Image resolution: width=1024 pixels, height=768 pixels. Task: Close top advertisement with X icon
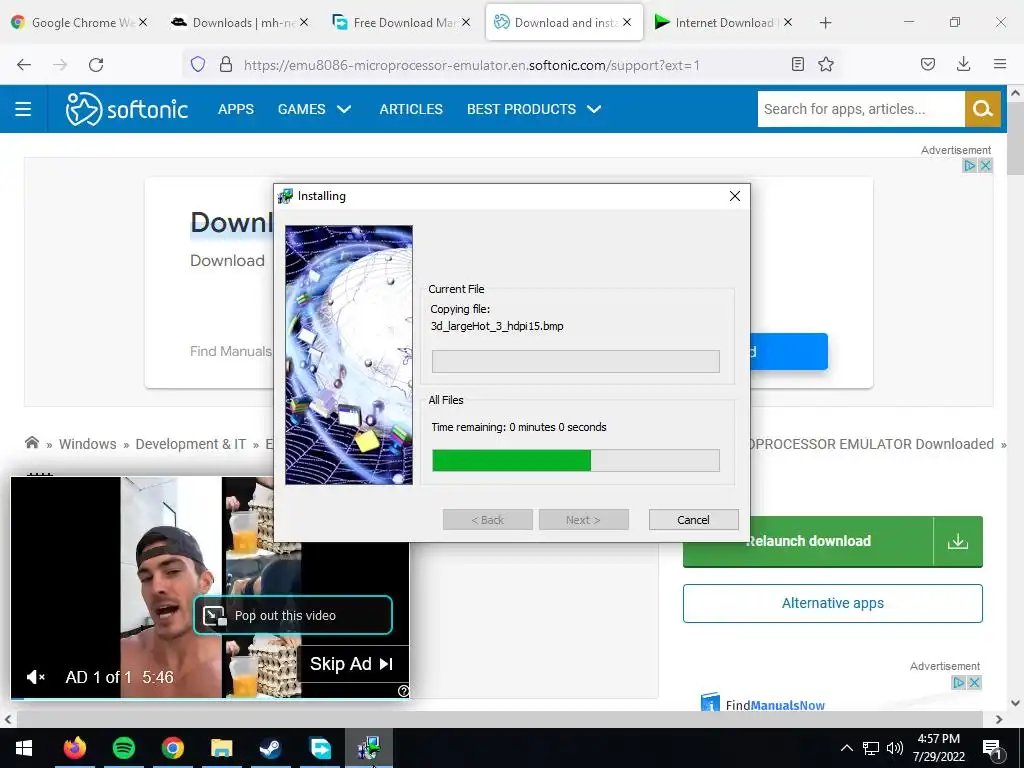[985, 166]
